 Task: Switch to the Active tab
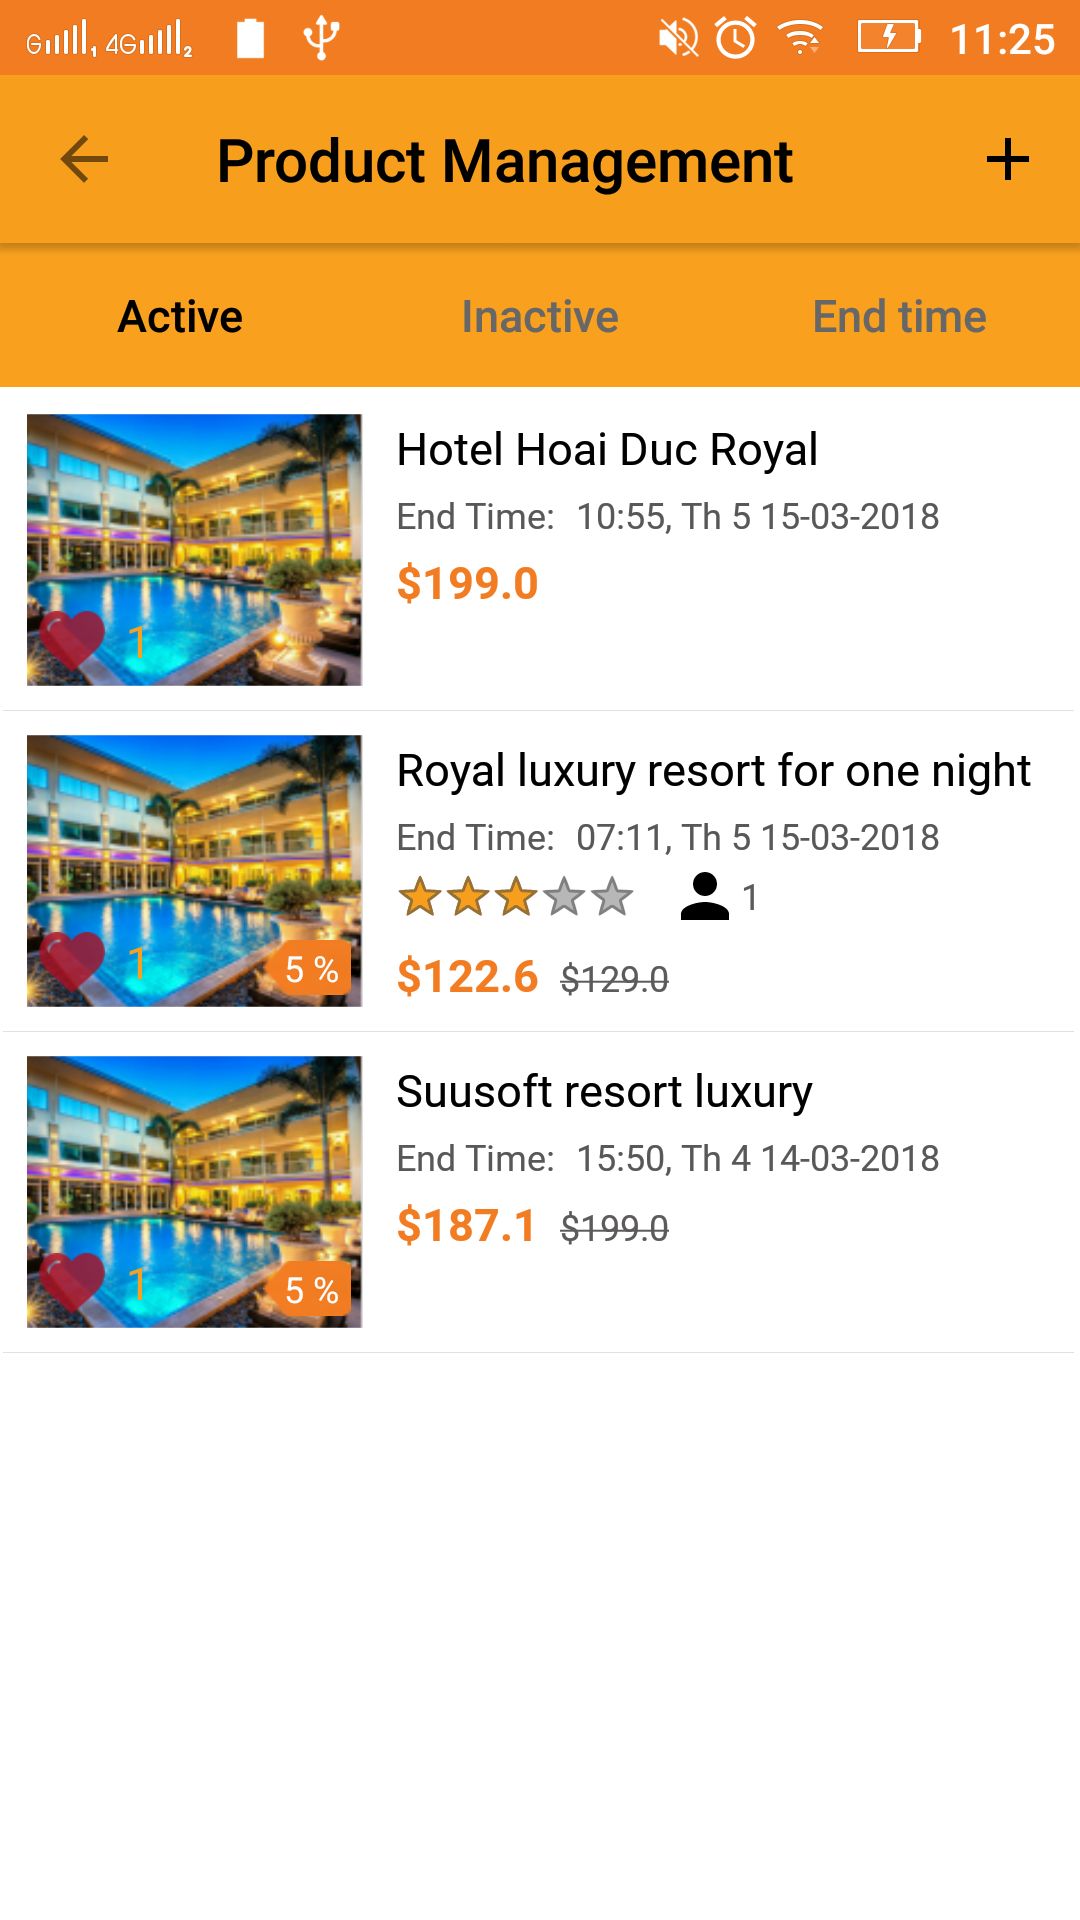(x=180, y=317)
